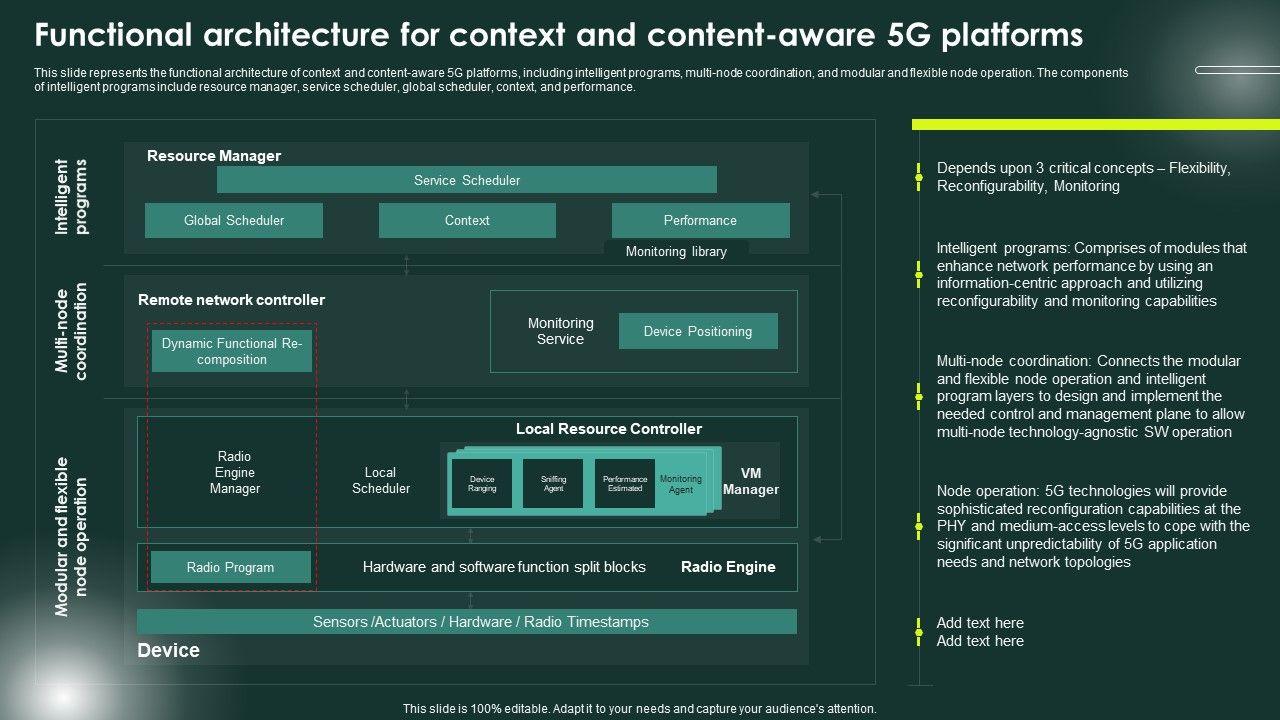This screenshot has height=720, width=1280.
Task: Select the slide title heading text
Action: point(559,36)
